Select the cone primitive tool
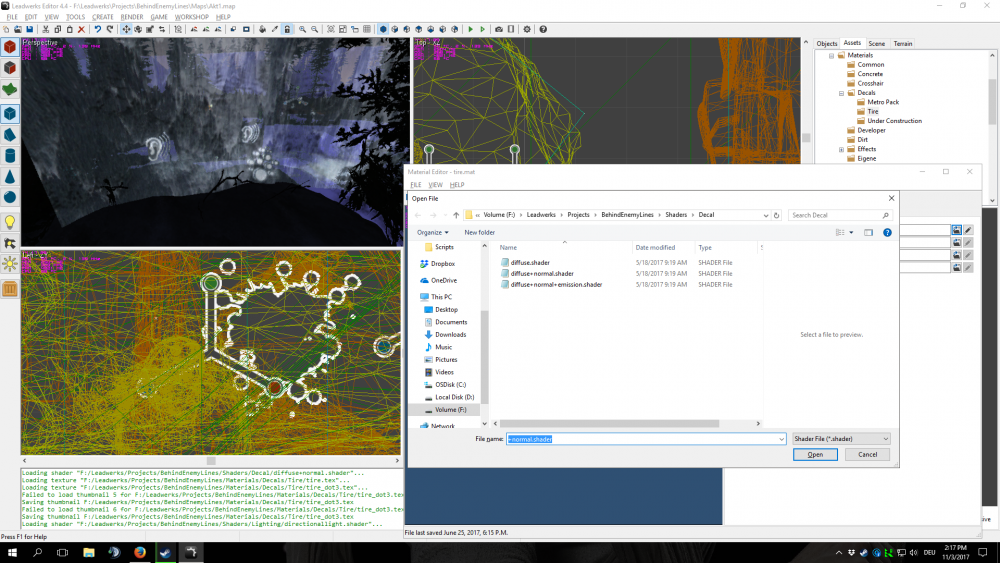The height and width of the screenshot is (563, 1000). pyautogui.click(x=10, y=177)
